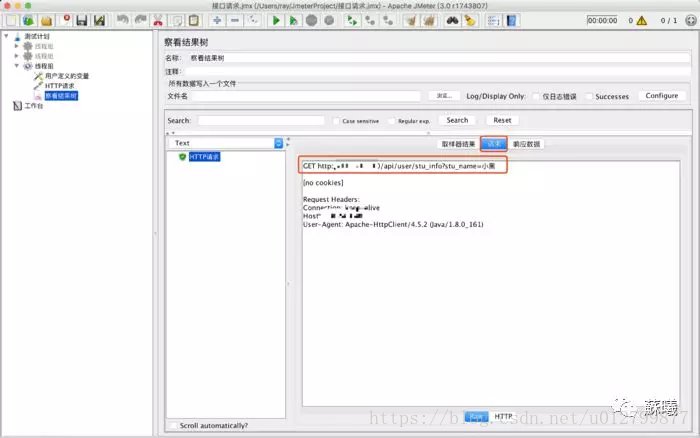The image size is (700, 438).
Task: Click the Remote Shutdown All icon
Action: [388, 21]
